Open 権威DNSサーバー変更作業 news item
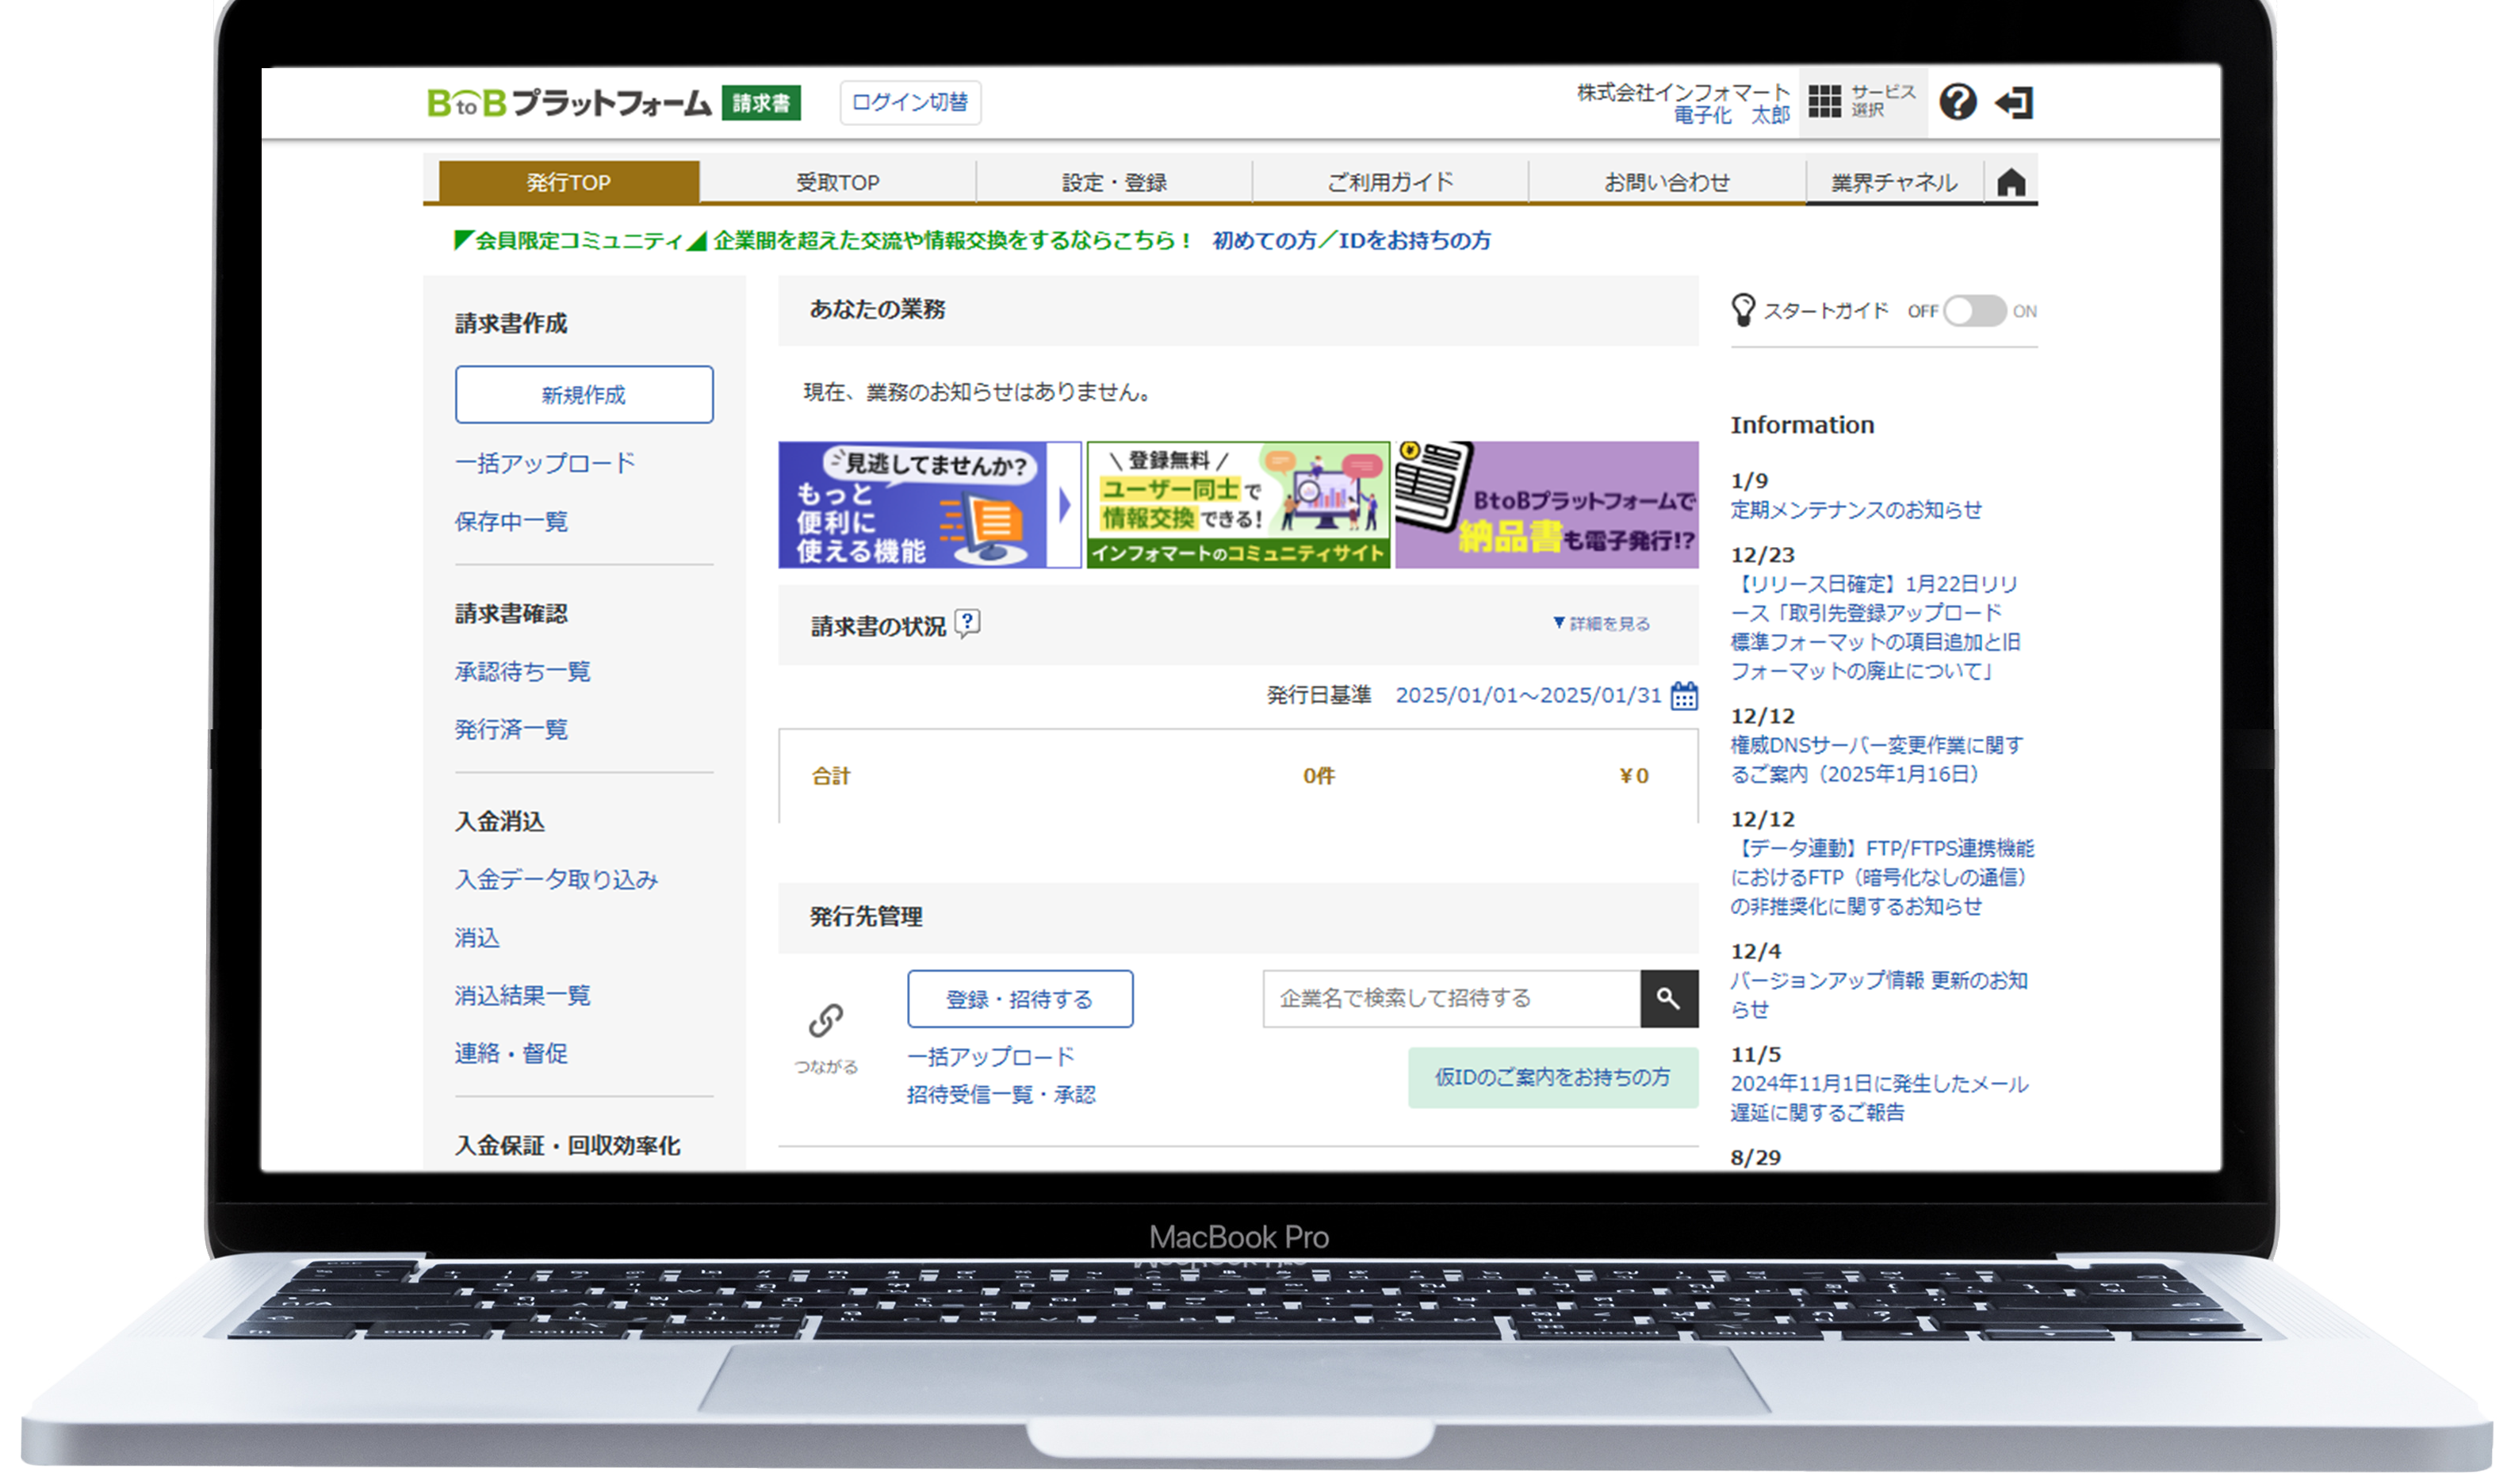Viewport: 2511px width, 1484px height. (x=1876, y=759)
